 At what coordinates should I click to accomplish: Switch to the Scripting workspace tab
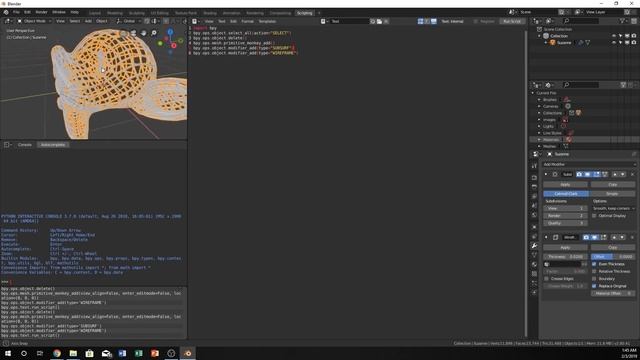[304, 13]
